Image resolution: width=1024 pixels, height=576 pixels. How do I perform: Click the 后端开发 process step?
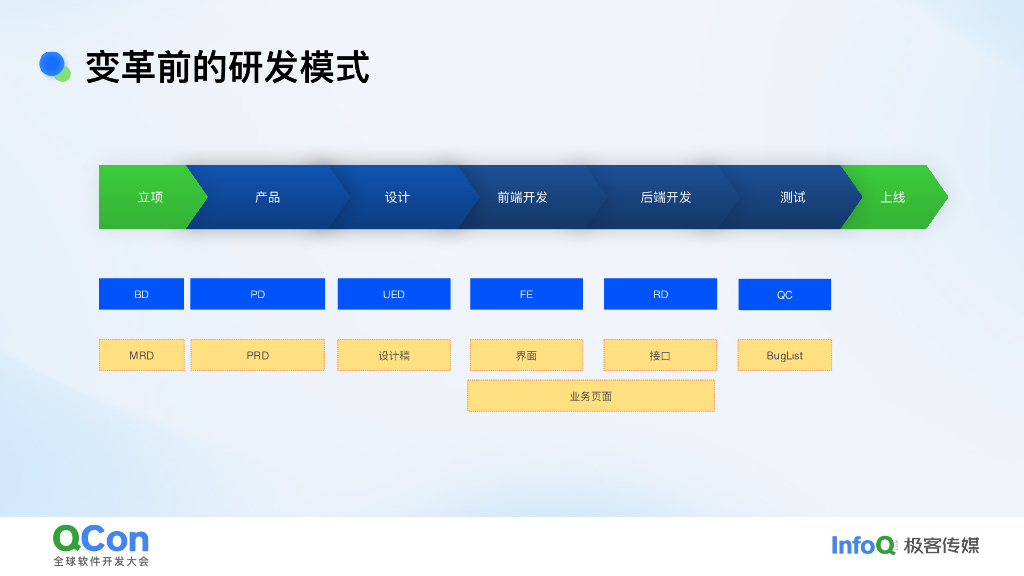pyautogui.click(x=666, y=197)
